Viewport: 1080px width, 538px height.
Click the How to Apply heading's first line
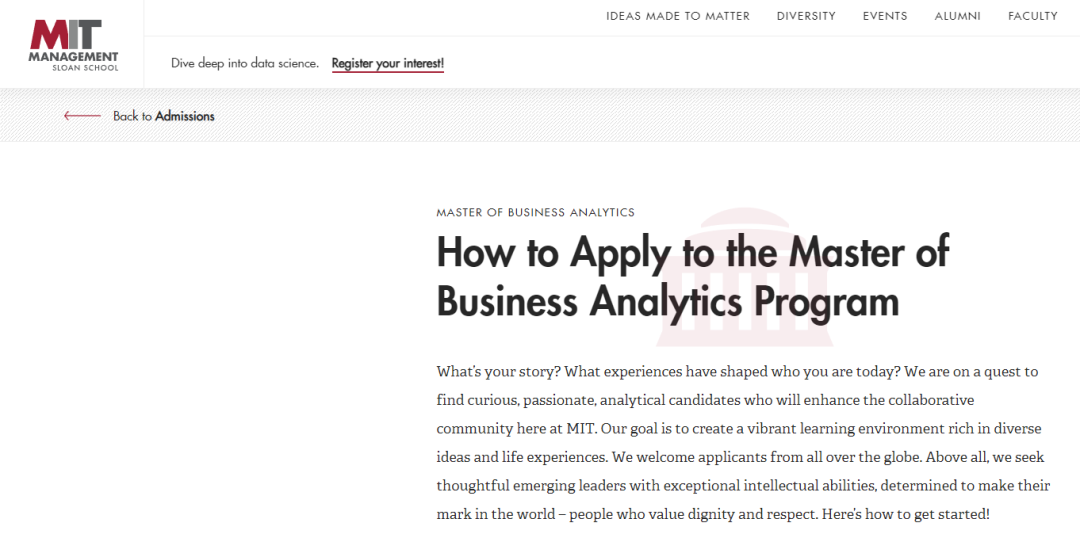[693, 253]
